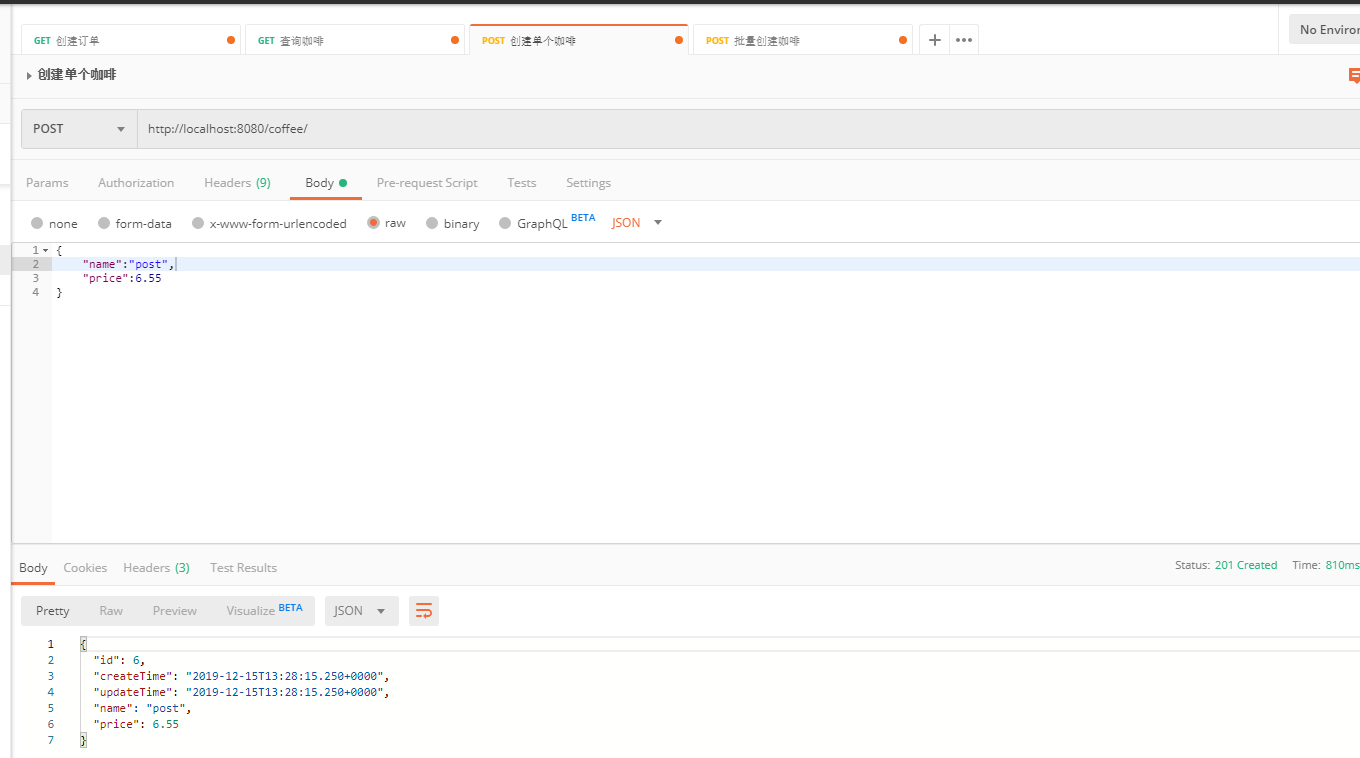The width and height of the screenshot is (1360, 758).
Task: Select the binary body type
Action: 432,224
